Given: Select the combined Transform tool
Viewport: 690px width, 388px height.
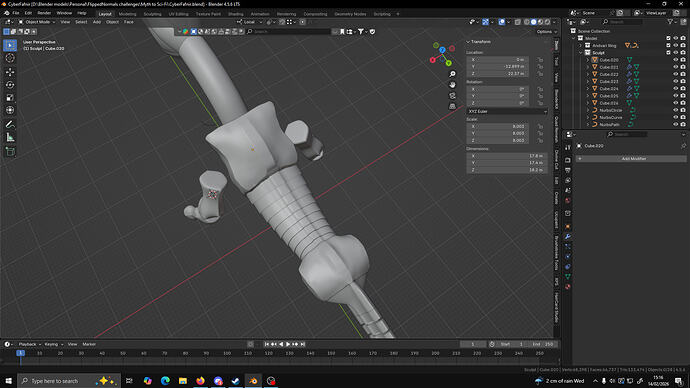Looking at the screenshot, I should (10, 110).
